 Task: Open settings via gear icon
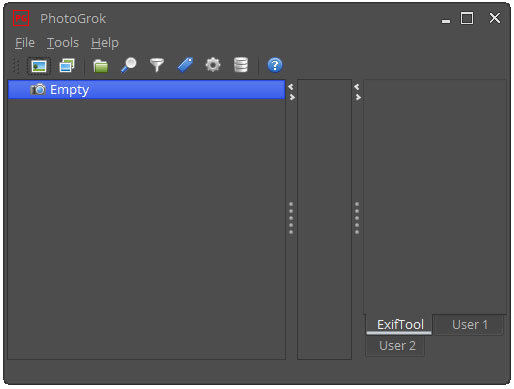[213, 65]
